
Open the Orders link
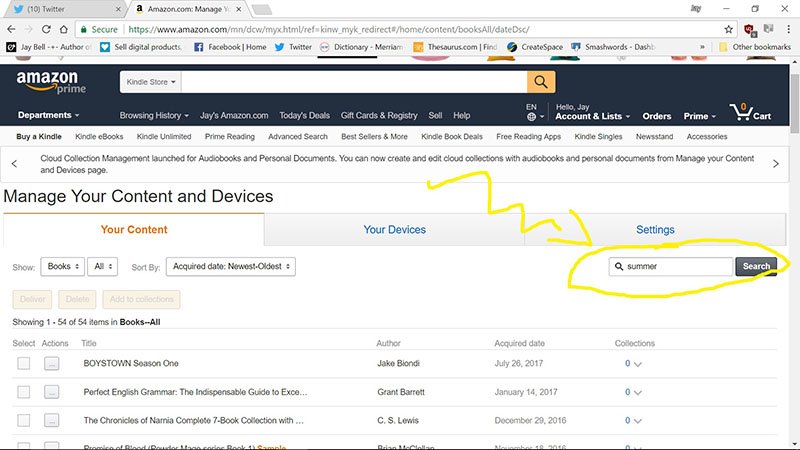coord(657,116)
